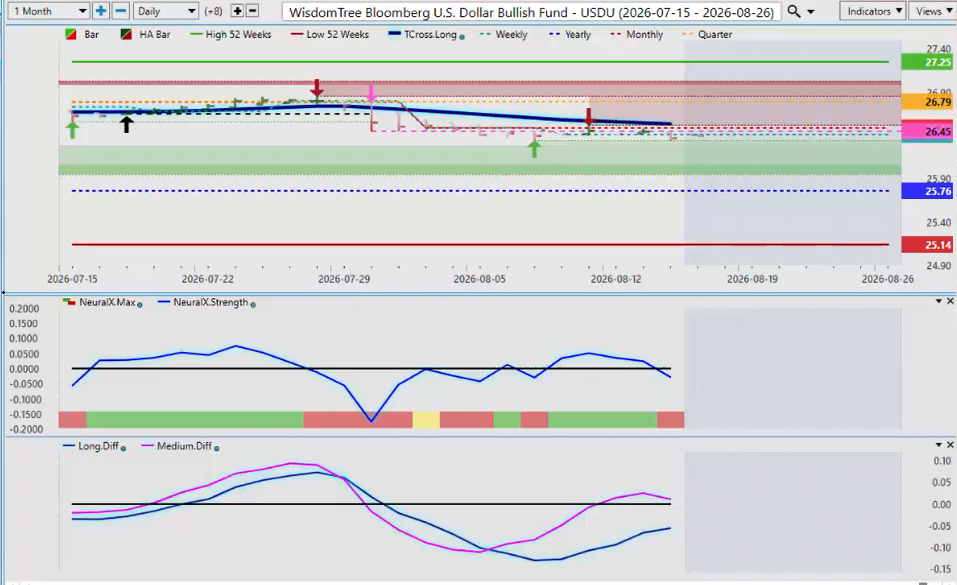Click the blue 25.76 price label
The height and width of the screenshot is (585, 957).
click(926, 191)
